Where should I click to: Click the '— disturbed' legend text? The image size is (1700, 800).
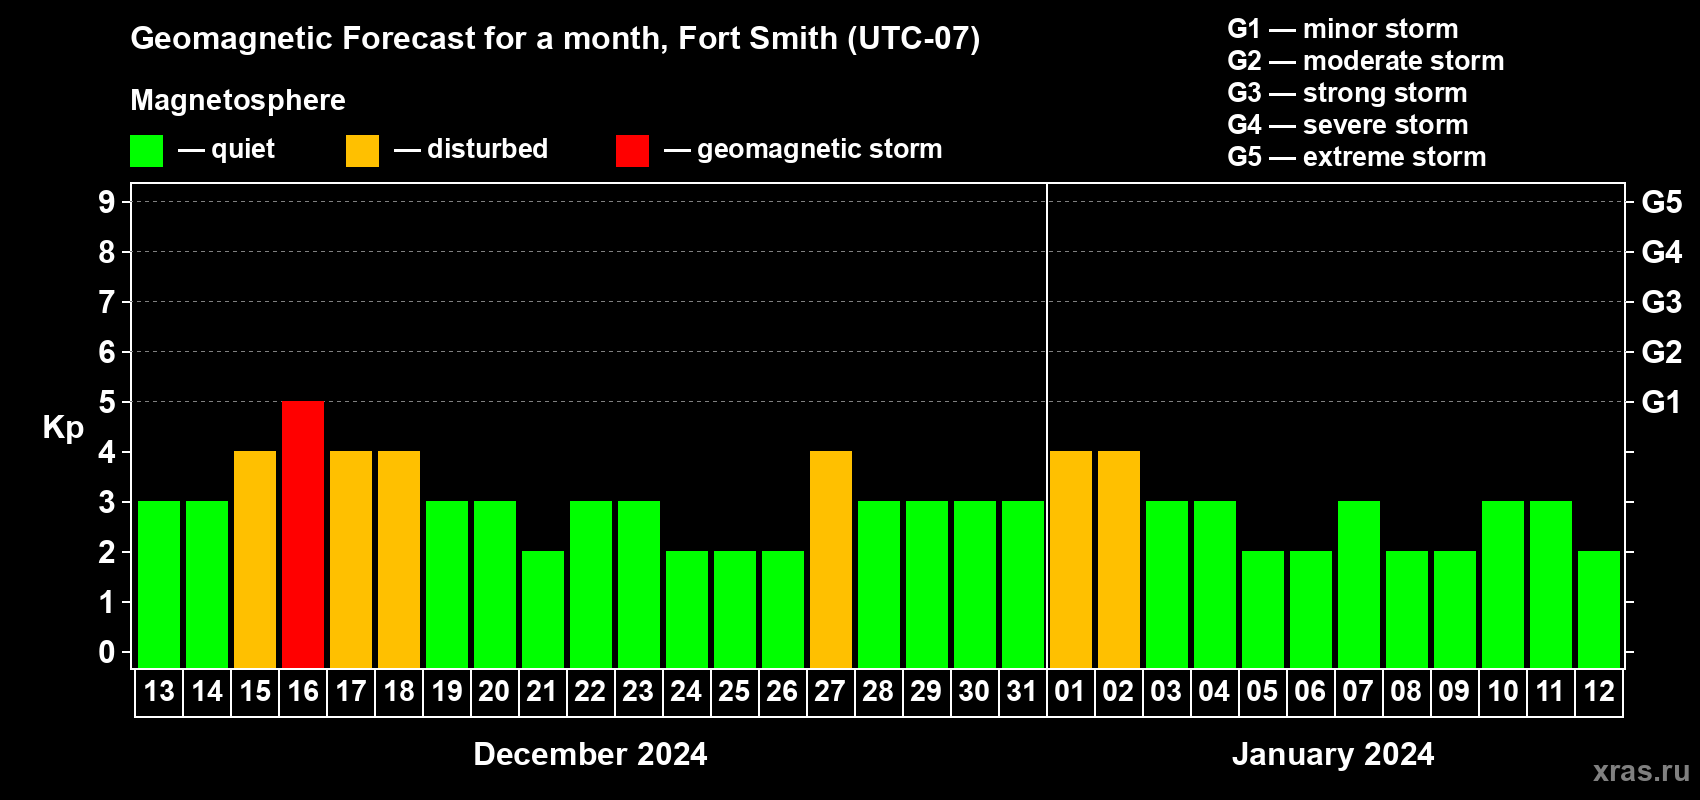point(471,149)
